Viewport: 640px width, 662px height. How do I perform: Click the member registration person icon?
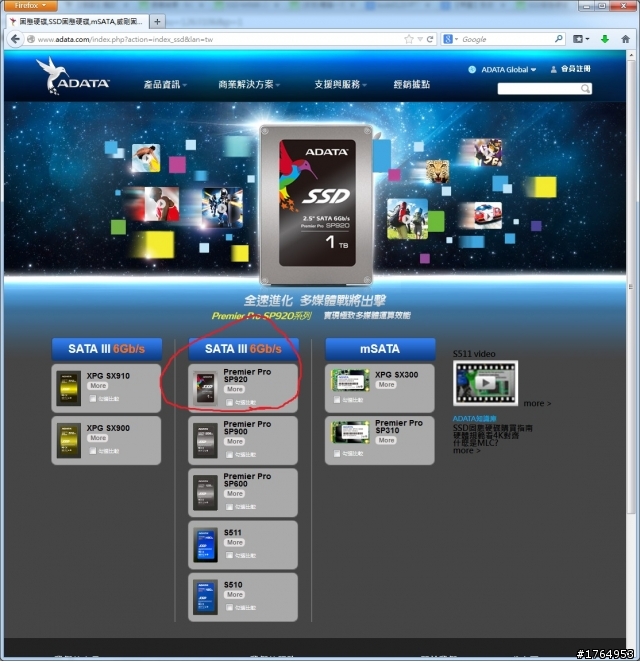553,70
